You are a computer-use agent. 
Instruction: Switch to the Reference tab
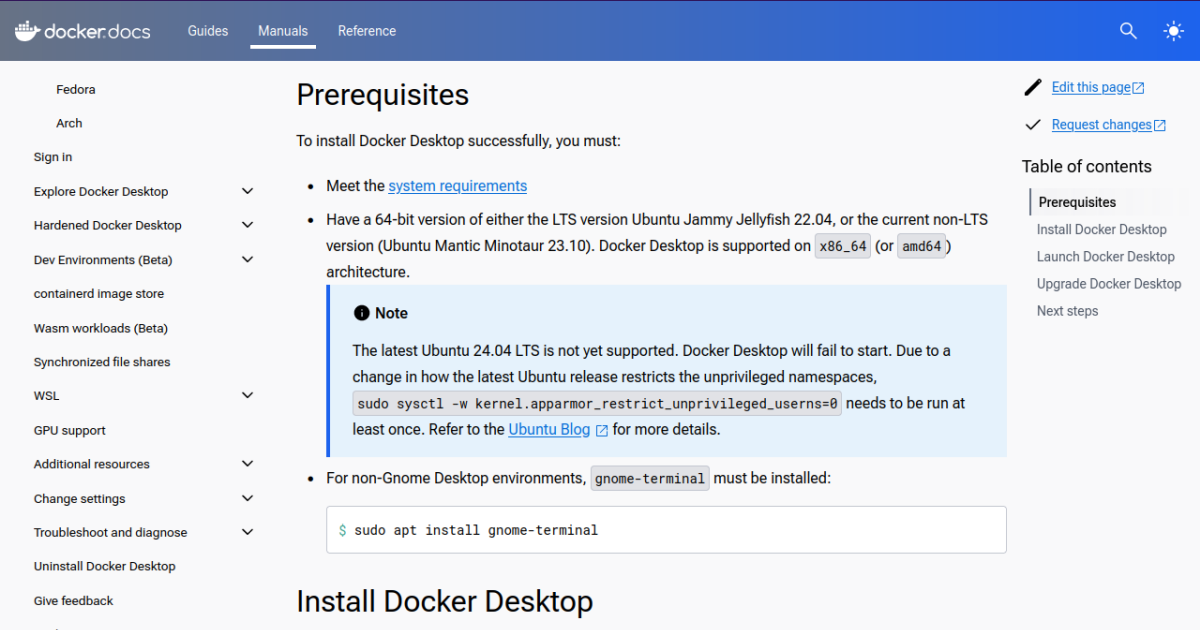(x=367, y=31)
